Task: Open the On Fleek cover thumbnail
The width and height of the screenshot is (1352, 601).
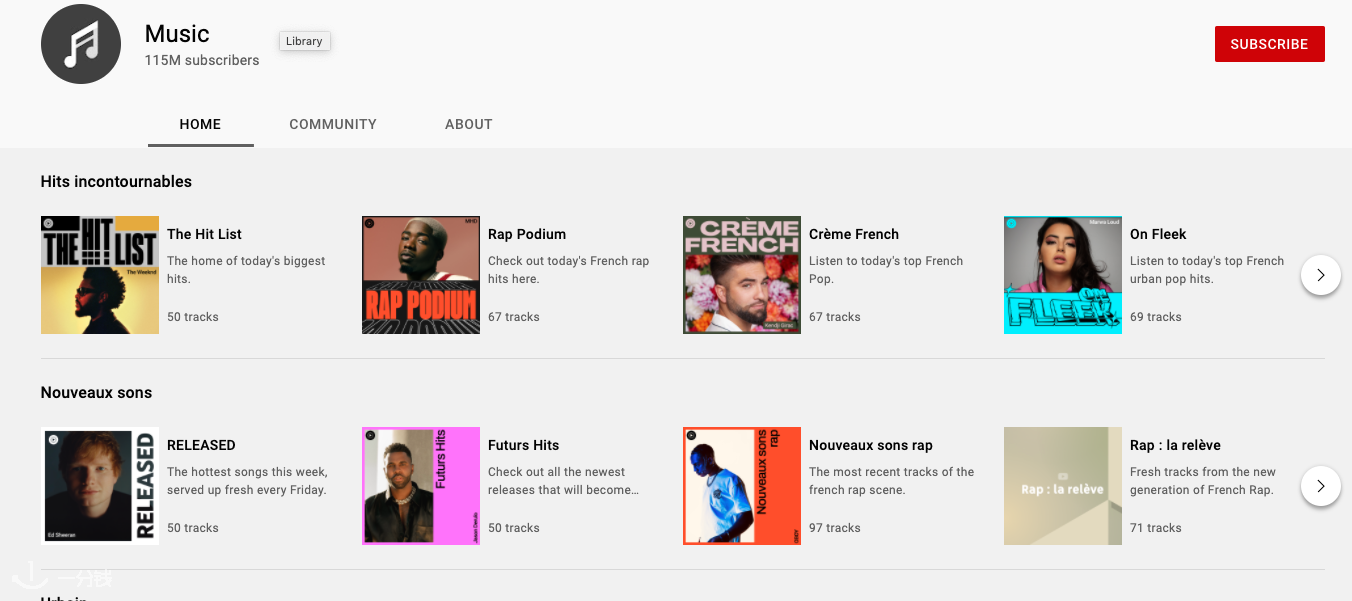Action: point(1063,275)
